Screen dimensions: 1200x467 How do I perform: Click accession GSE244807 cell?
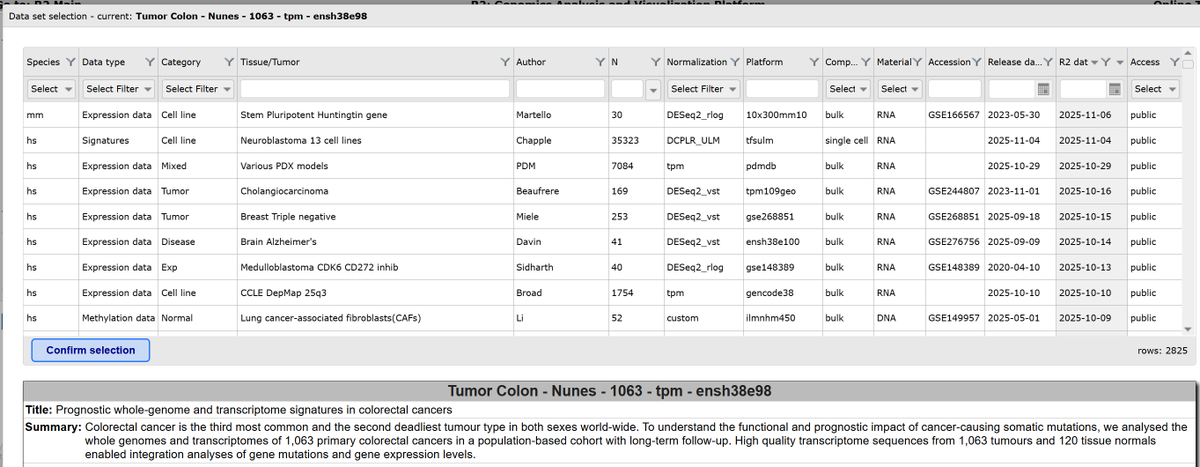tap(954, 191)
